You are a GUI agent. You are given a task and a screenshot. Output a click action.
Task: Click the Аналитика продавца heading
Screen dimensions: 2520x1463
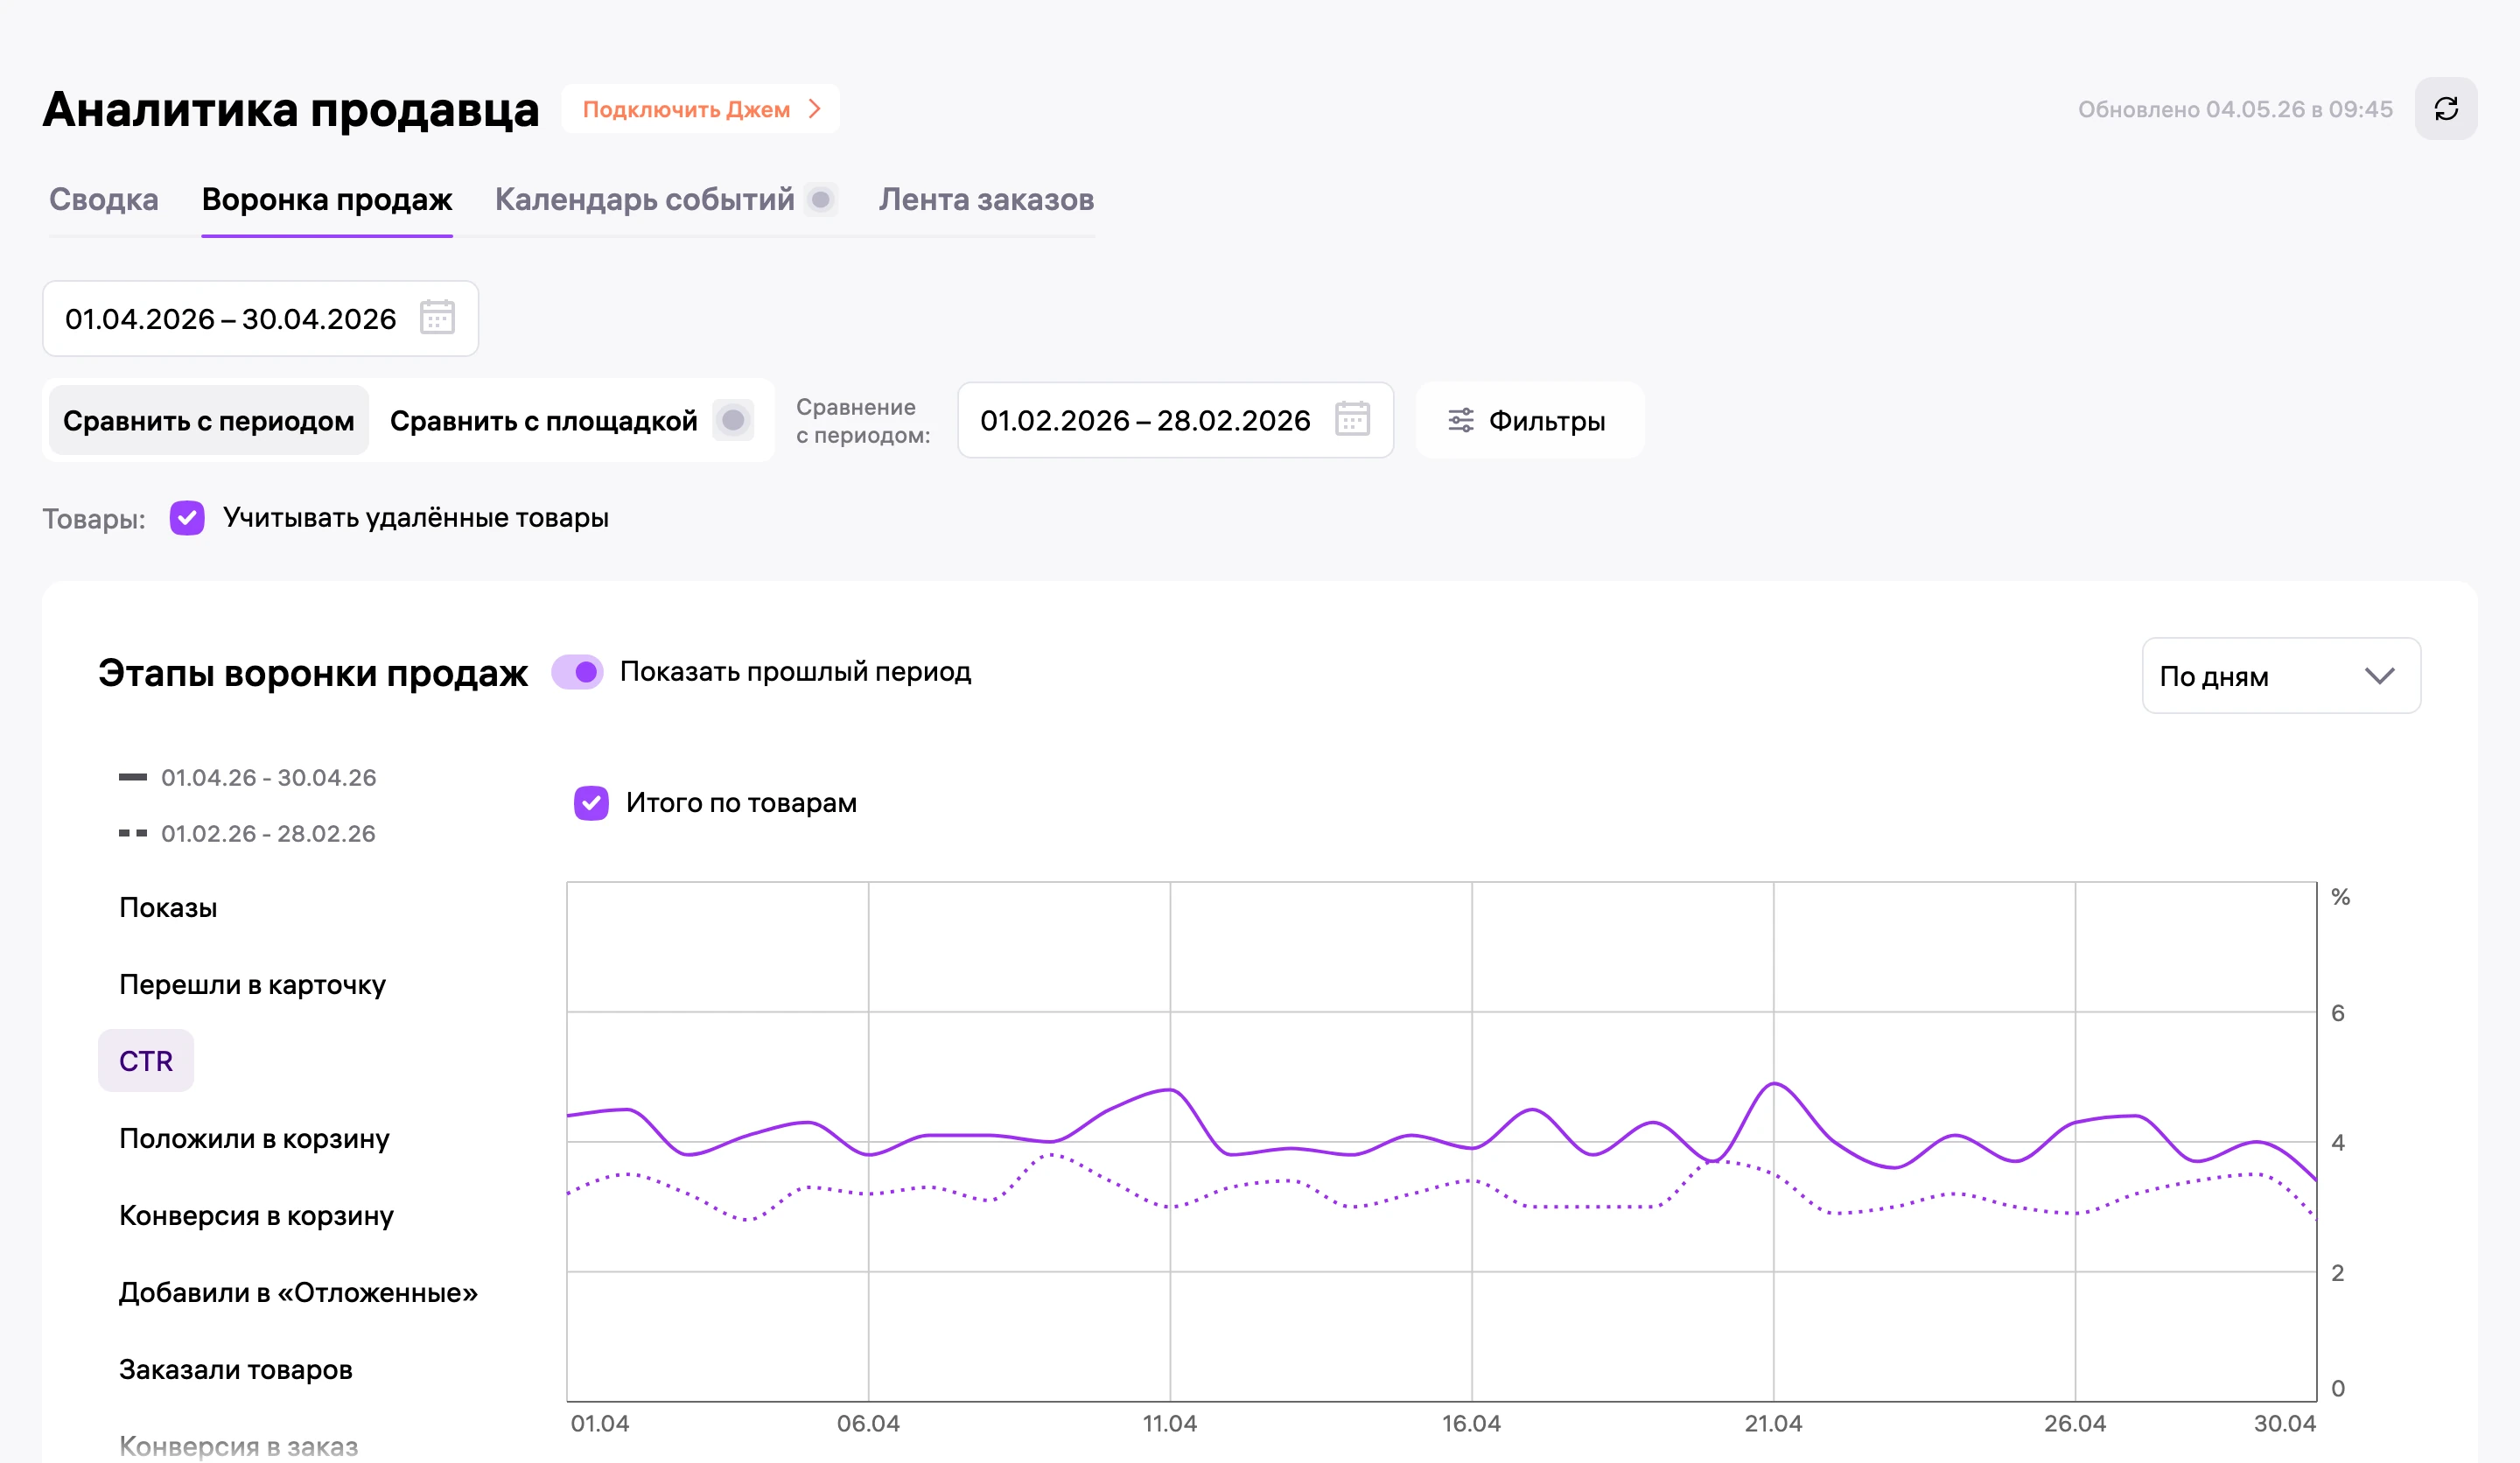(x=291, y=109)
